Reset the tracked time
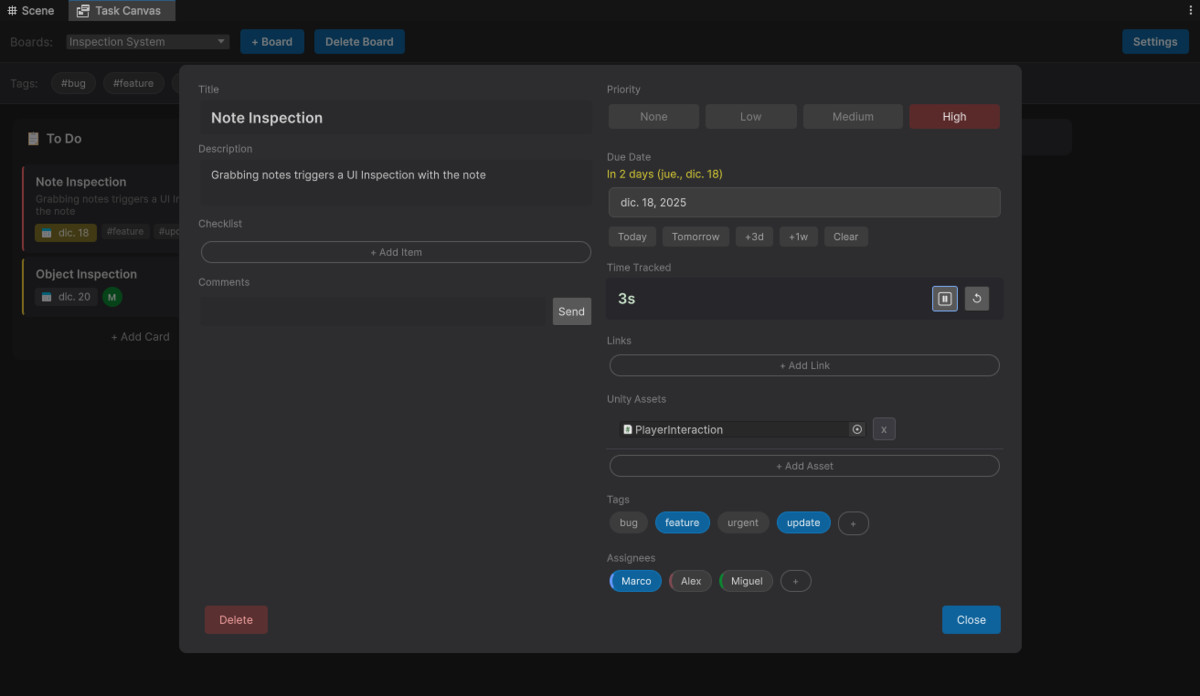1200x696 pixels. coord(976,299)
